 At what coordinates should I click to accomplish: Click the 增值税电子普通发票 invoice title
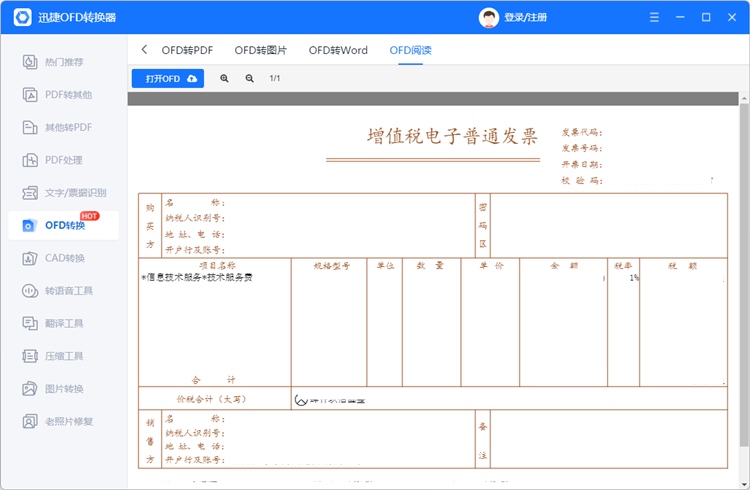[x=452, y=136]
